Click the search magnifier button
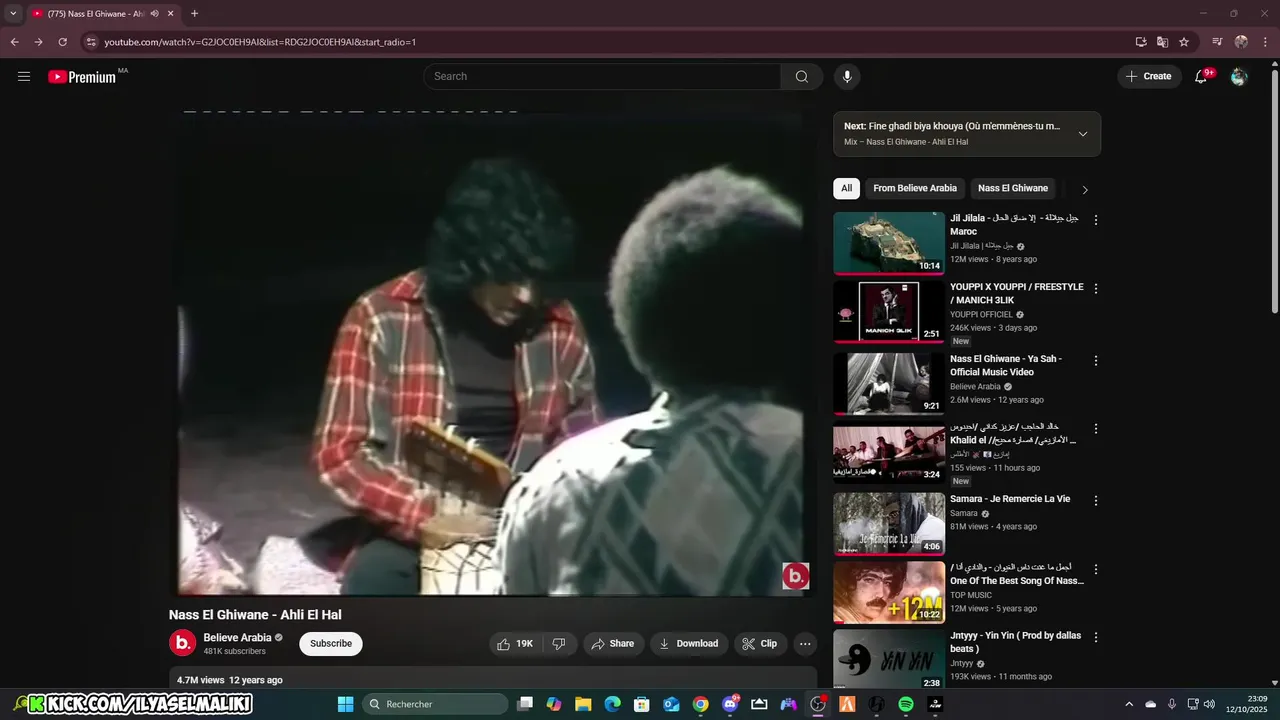The width and height of the screenshot is (1280, 720). (x=802, y=76)
